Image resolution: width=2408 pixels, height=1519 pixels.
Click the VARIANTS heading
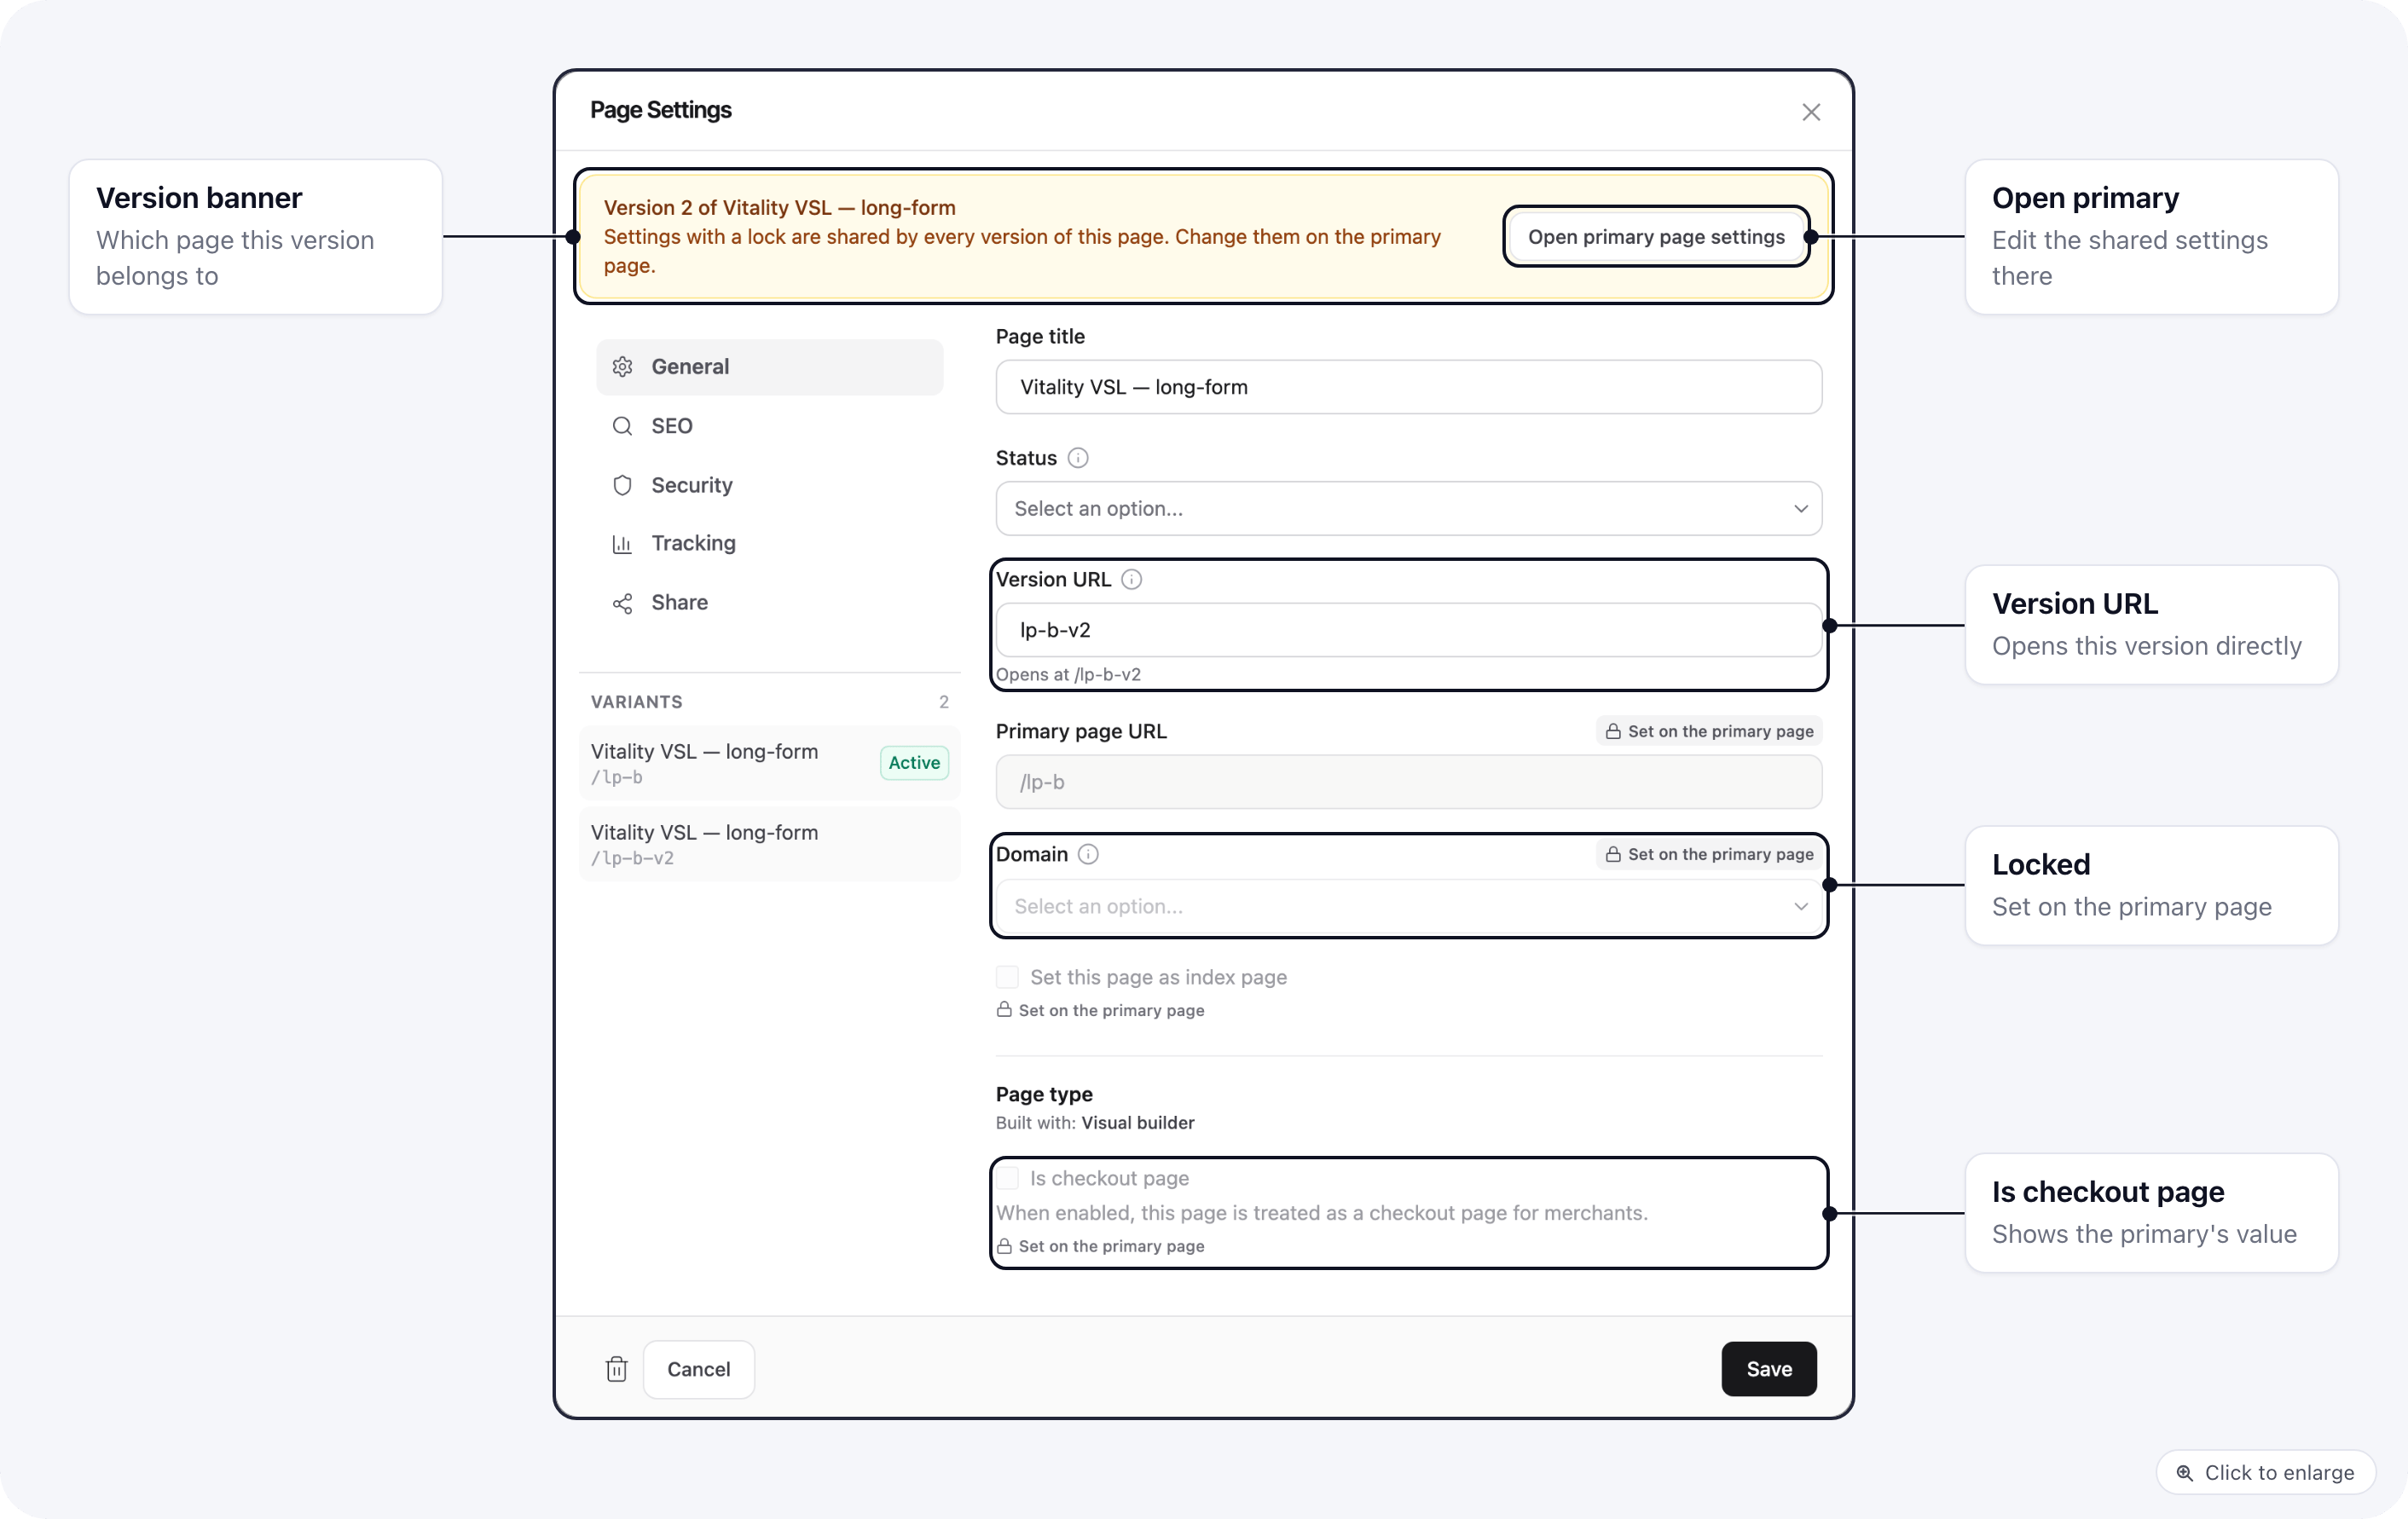pyautogui.click(x=636, y=702)
